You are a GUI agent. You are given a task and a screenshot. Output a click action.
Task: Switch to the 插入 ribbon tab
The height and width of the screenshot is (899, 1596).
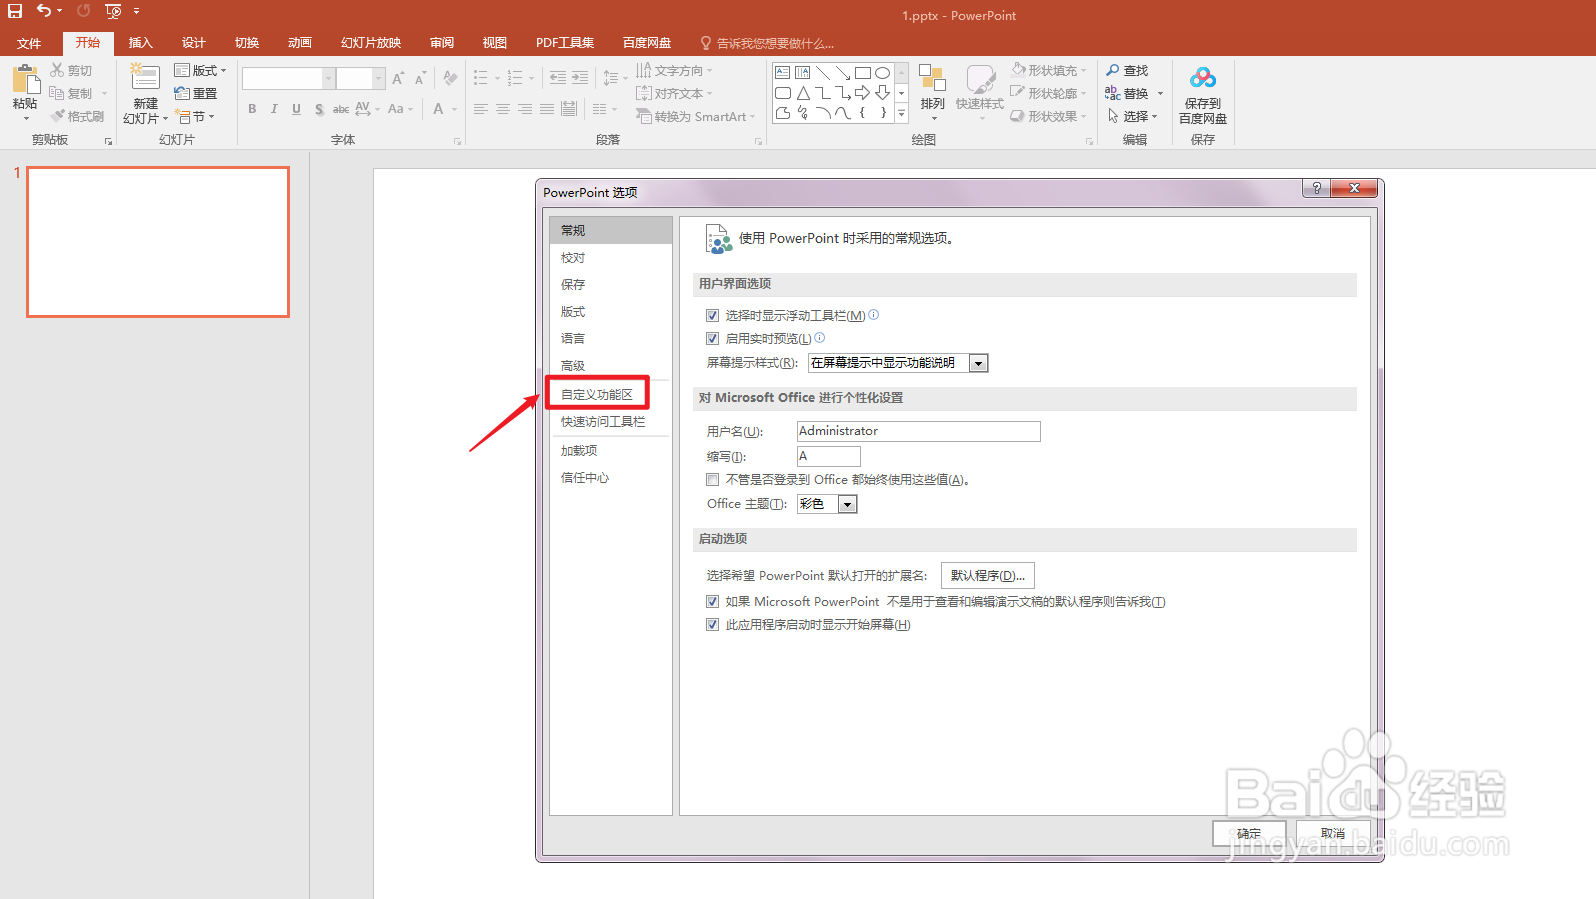click(x=141, y=43)
